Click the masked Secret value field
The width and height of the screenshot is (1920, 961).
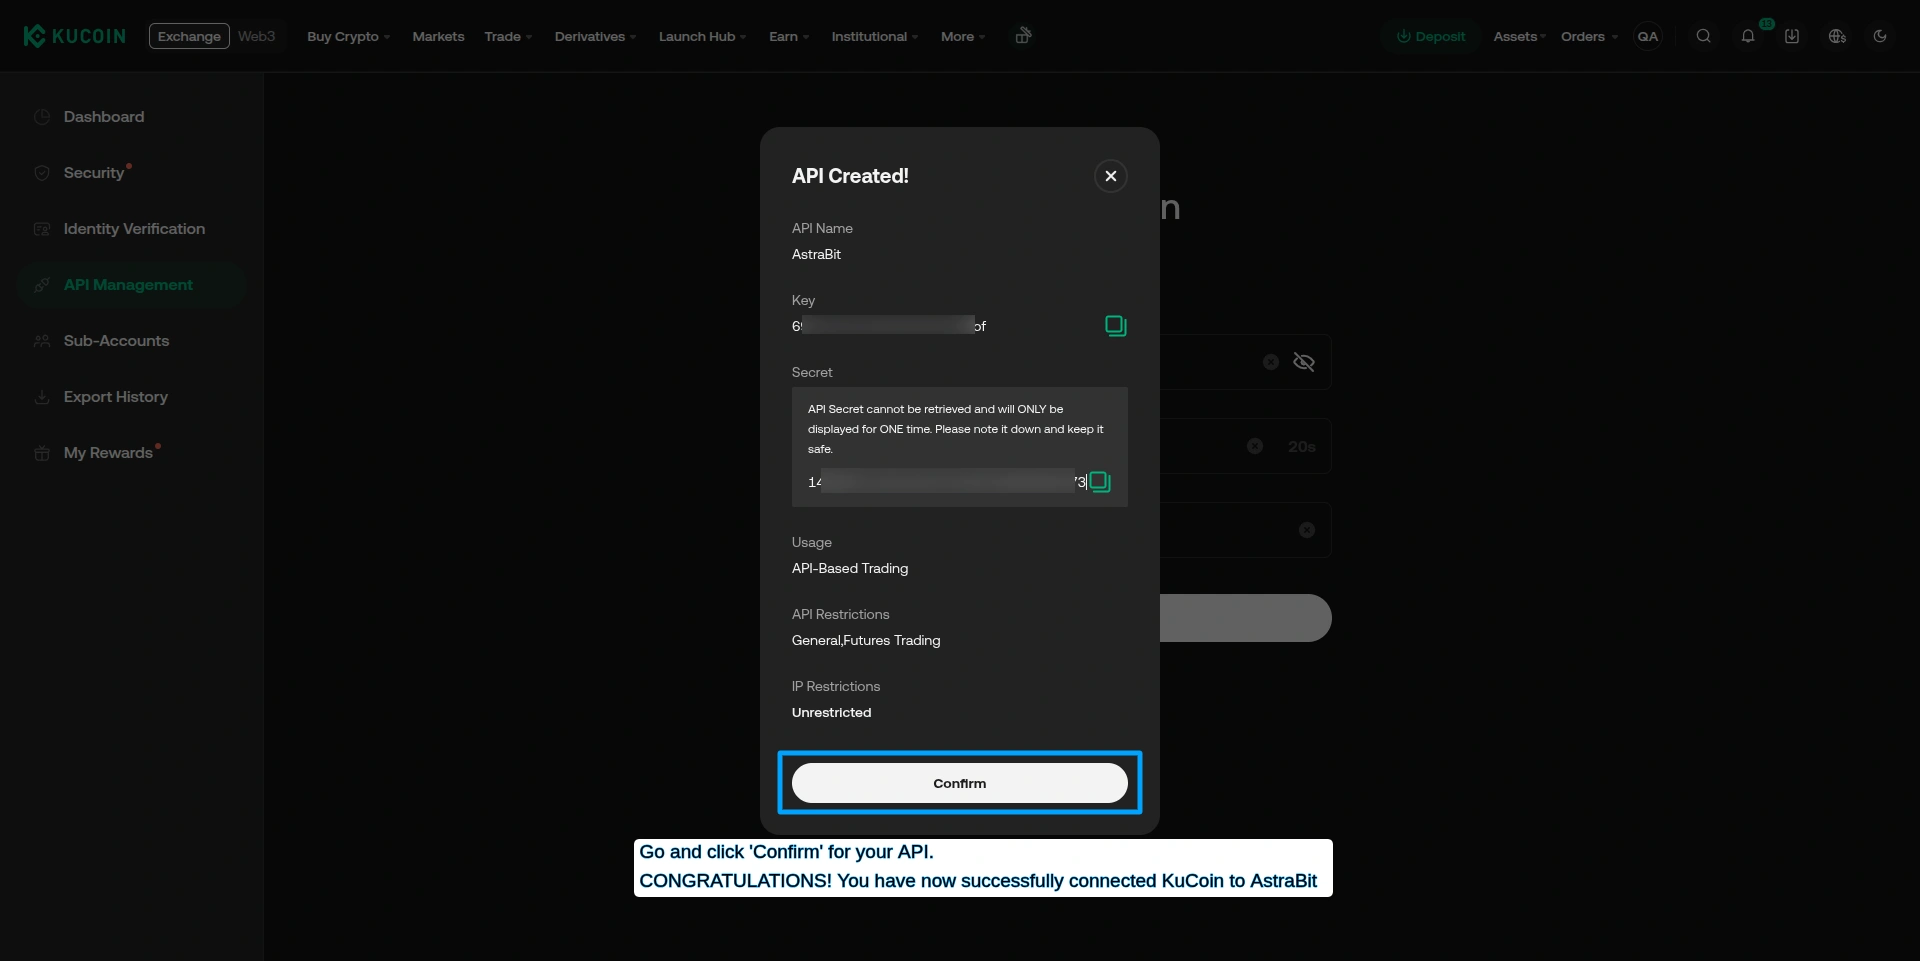tap(947, 482)
